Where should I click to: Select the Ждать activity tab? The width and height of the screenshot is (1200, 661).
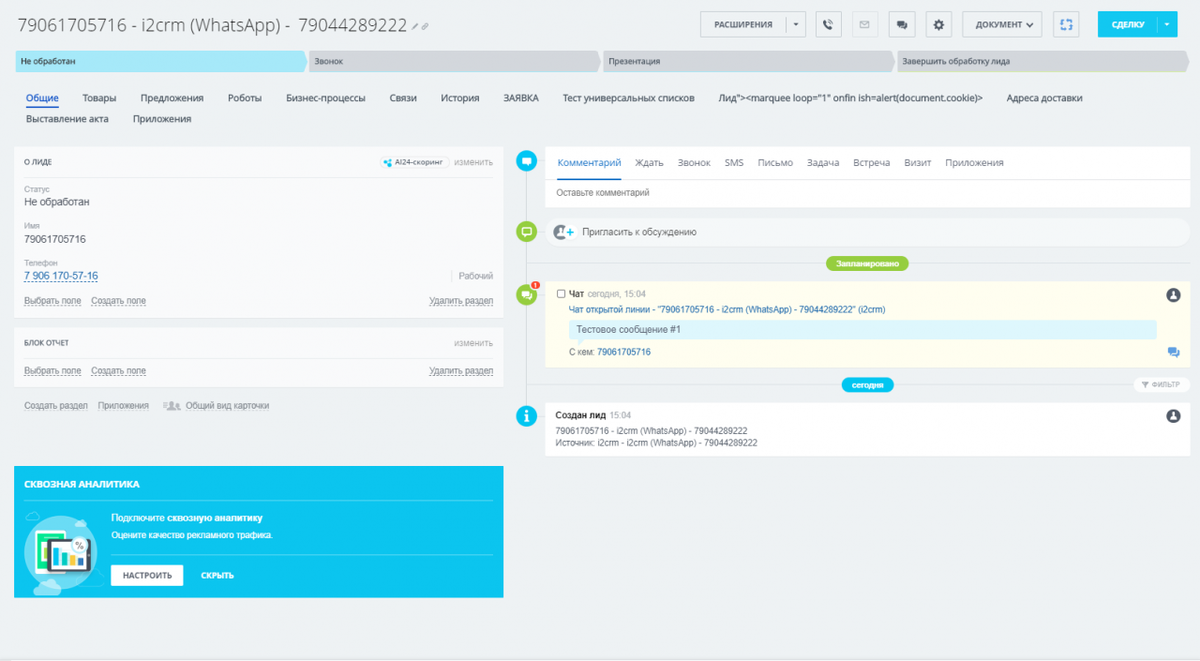649,162
